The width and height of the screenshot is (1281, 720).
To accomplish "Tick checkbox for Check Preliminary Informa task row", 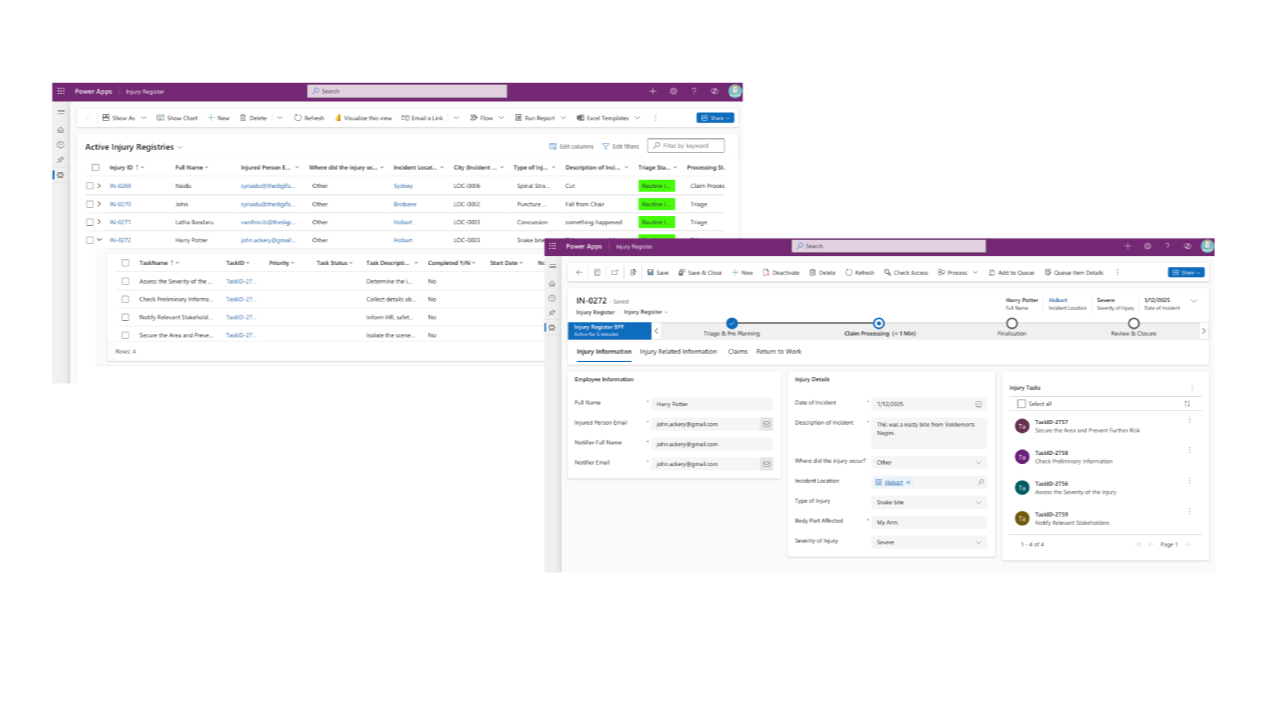I will point(125,299).
